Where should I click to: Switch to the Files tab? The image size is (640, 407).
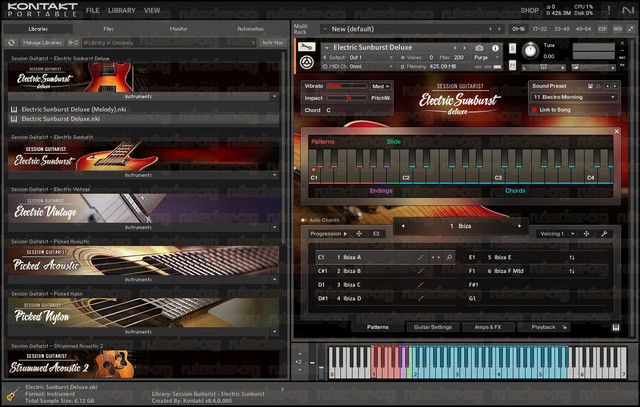(x=108, y=29)
